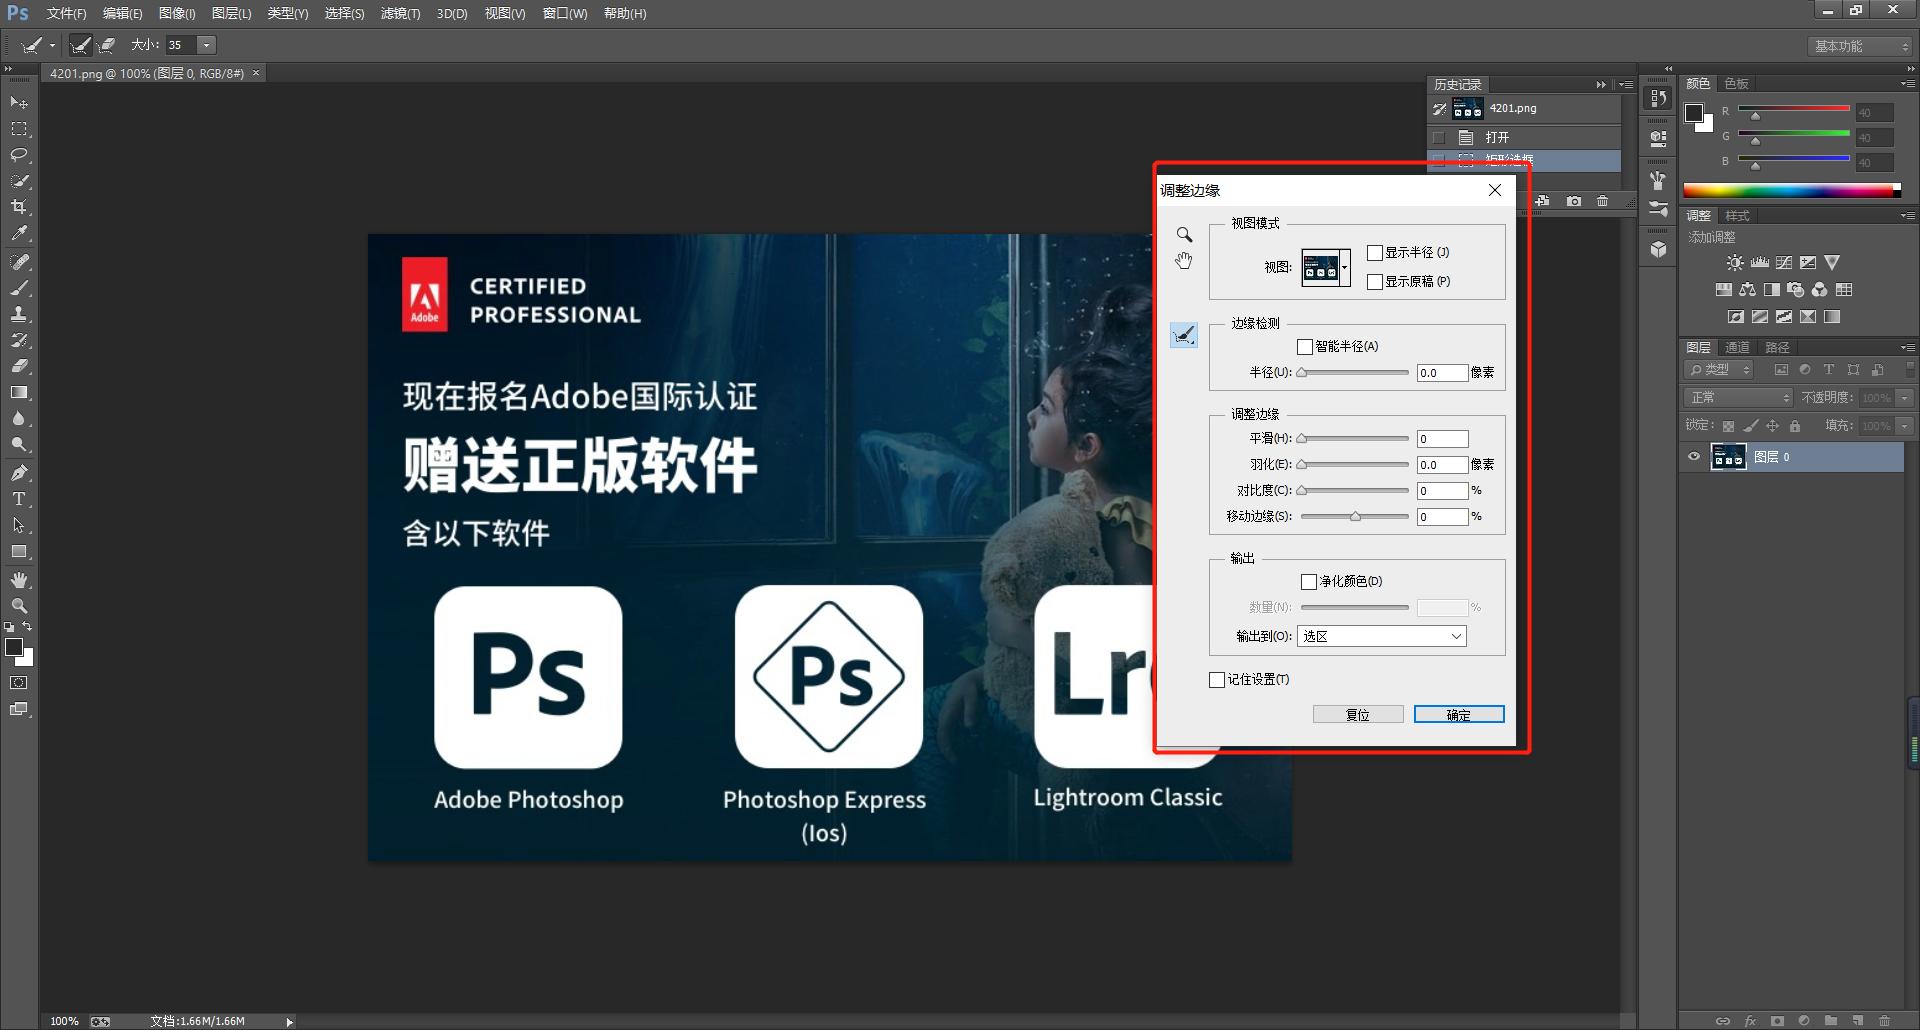Switch to the 通道 tab
This screenshot has height=1030, width=1920.
tap(1736, 347)
